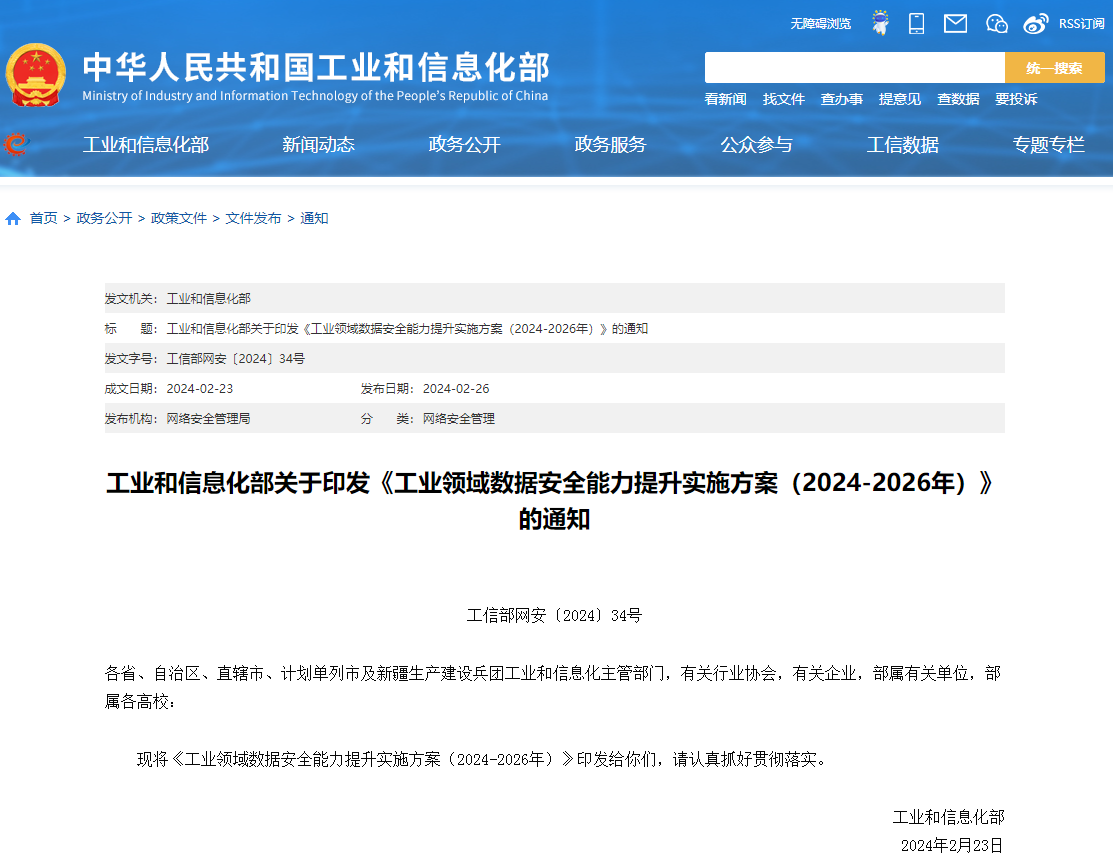Click the email envelope icon
The image size is (1113, 857).
coord(955,23)
